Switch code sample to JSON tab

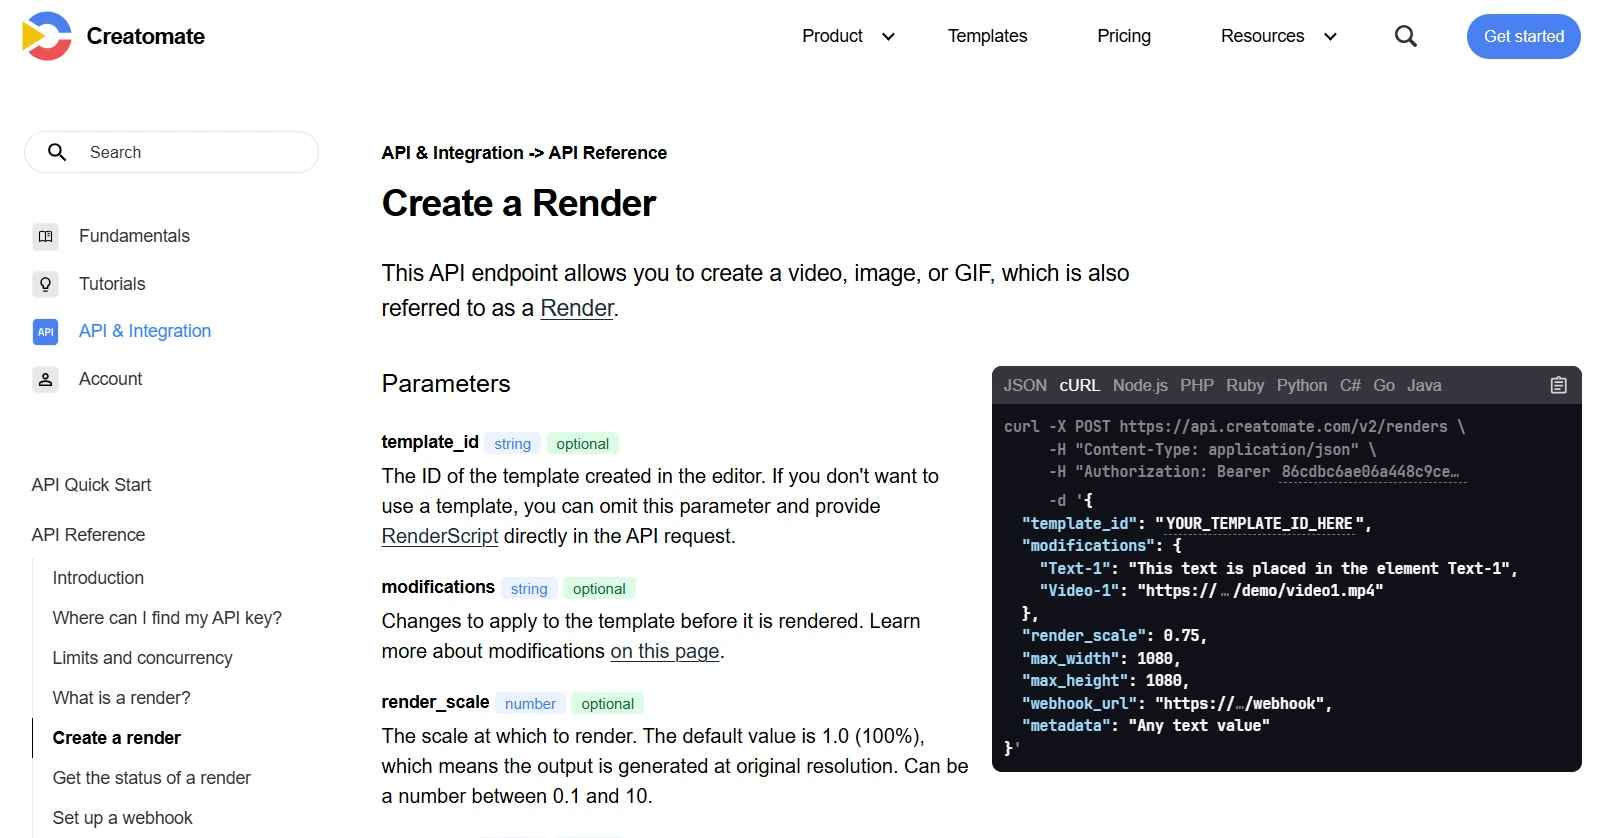tap(1025, 385)
